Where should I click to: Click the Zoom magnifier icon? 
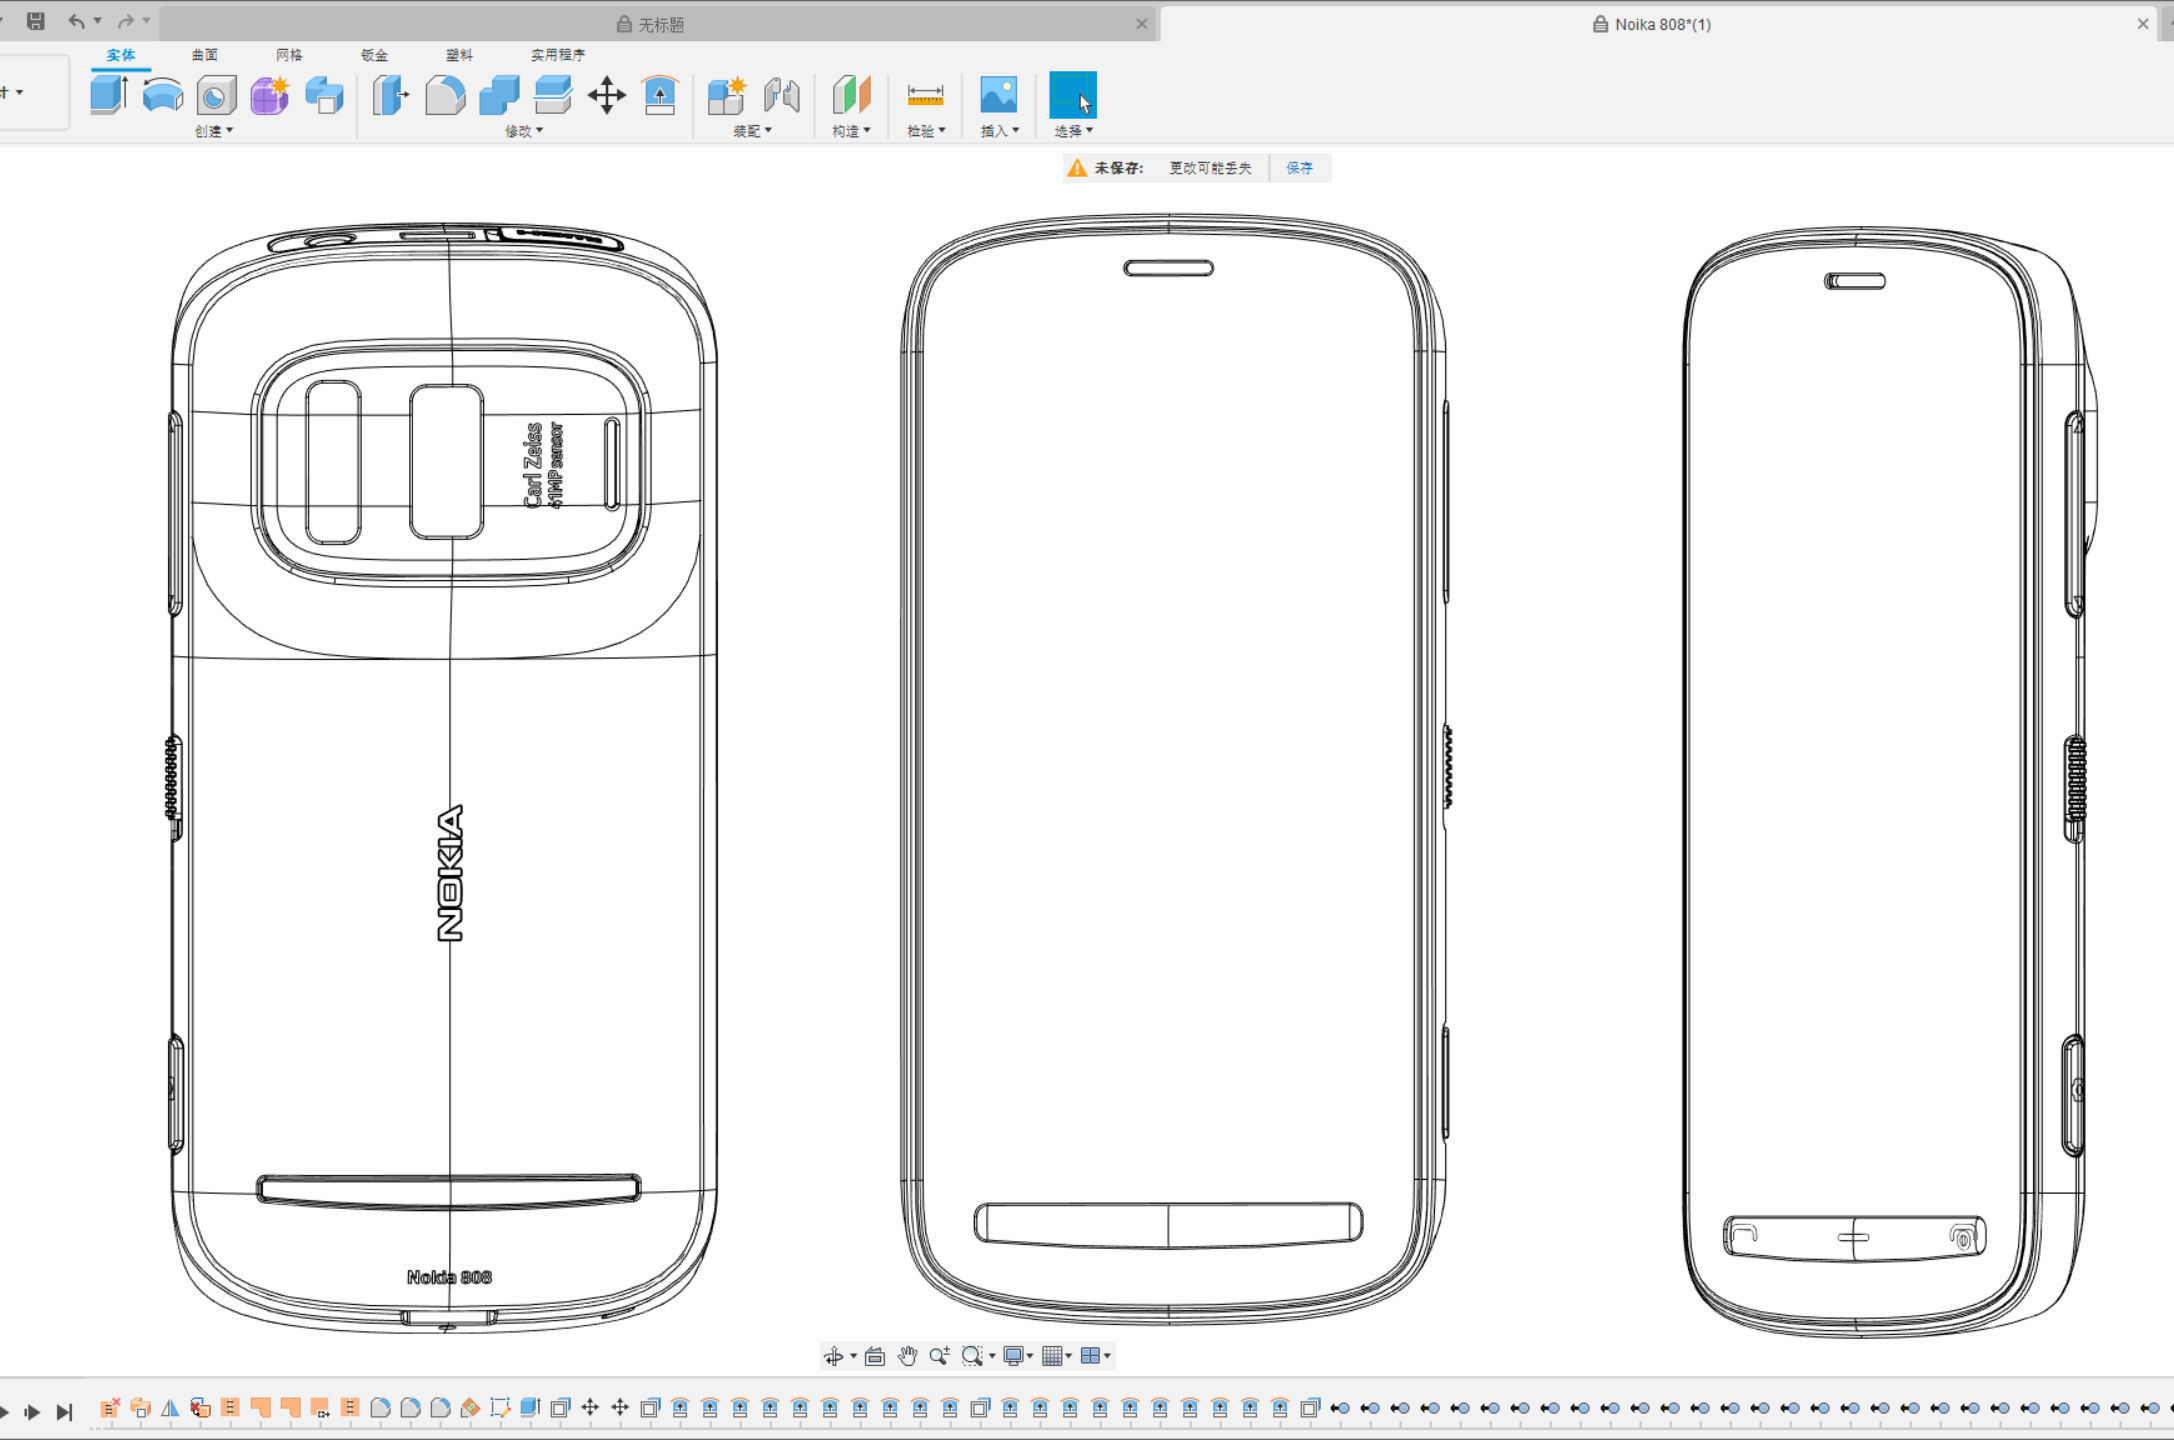tap(938, 1356)
